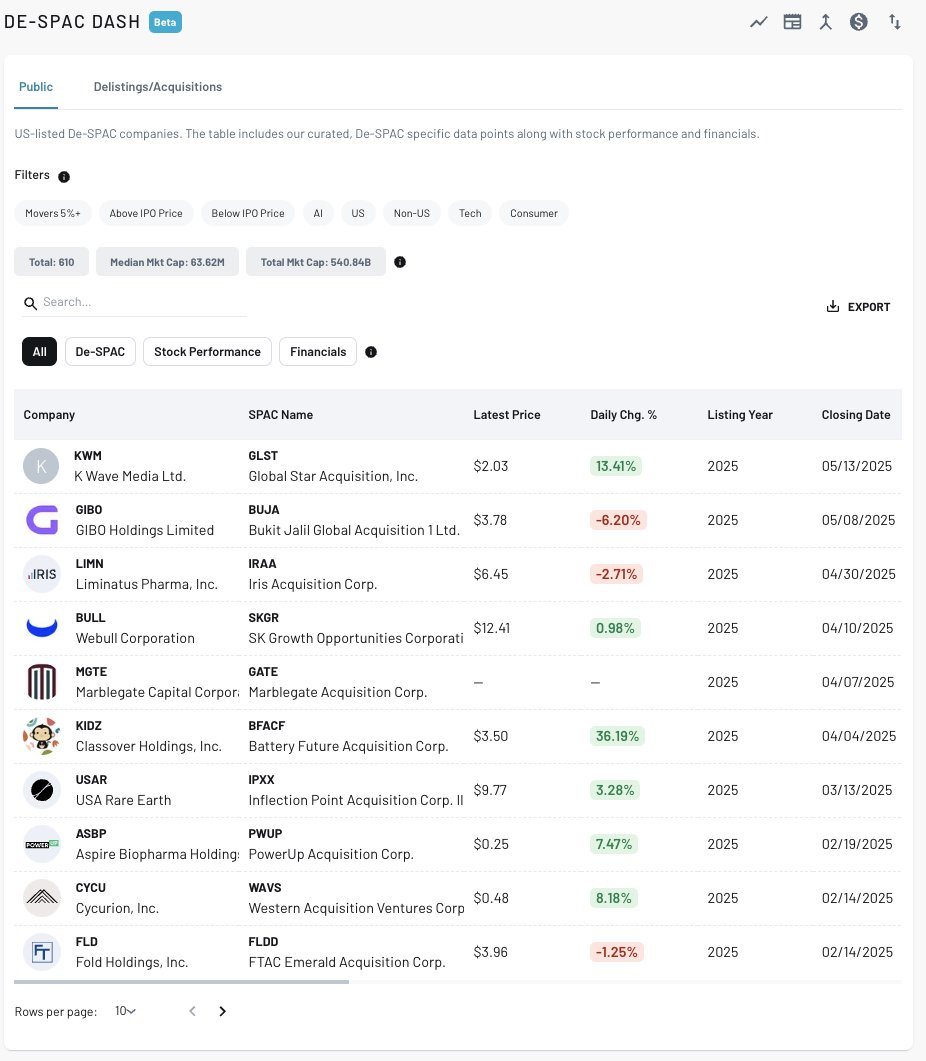This screenshot has height=1061, width=926.
Task: Toggle the Below IPO Price filter
Action: pyautogui.click(x=248, y=213)
